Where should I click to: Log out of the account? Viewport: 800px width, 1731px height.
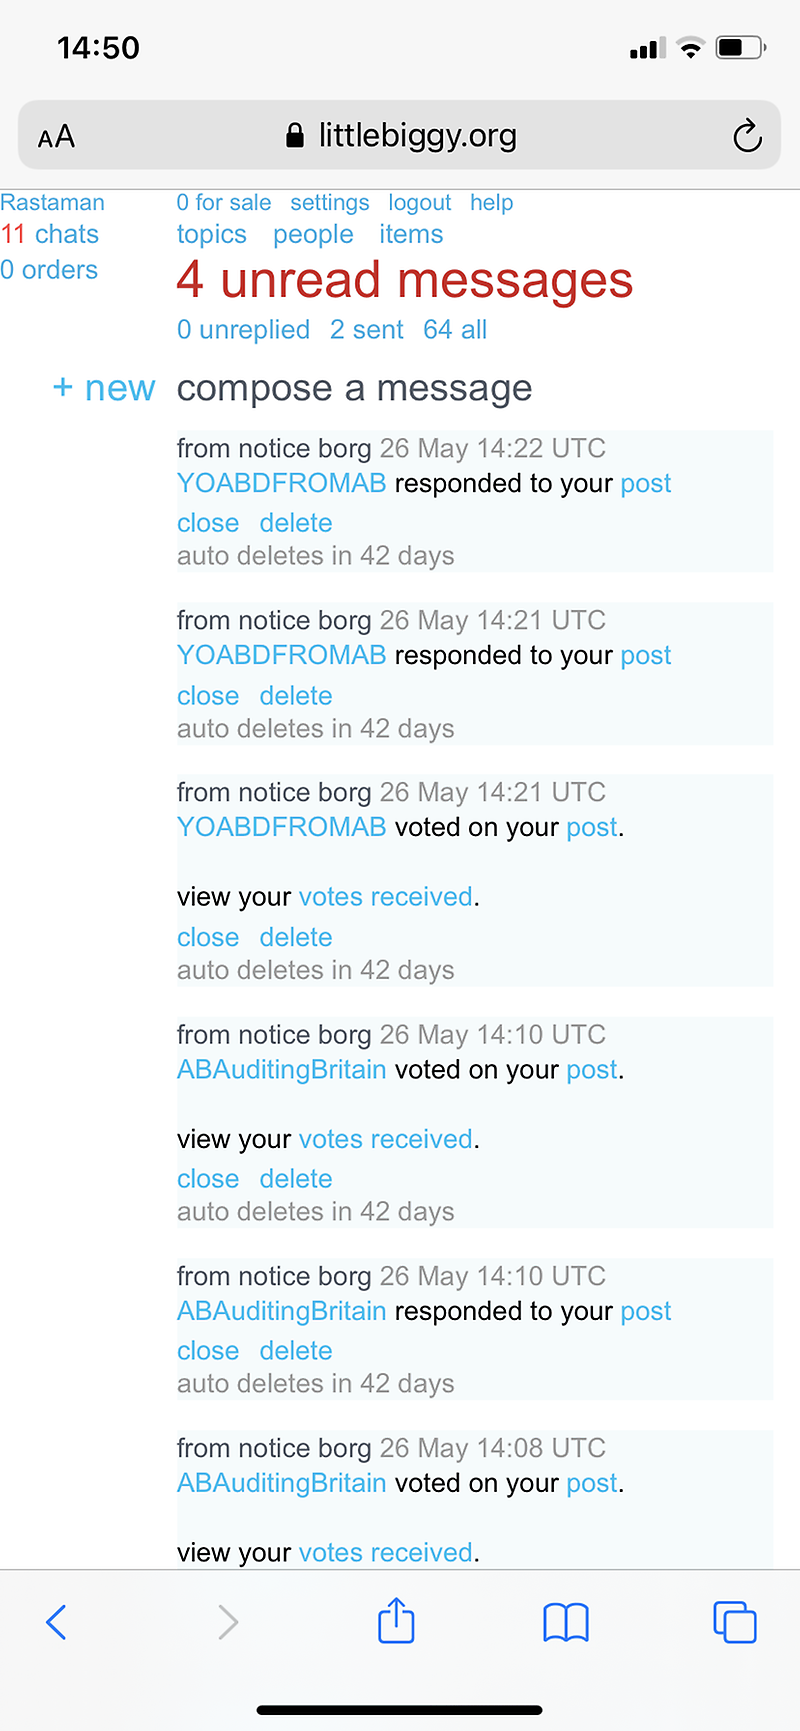click(420, 202)
